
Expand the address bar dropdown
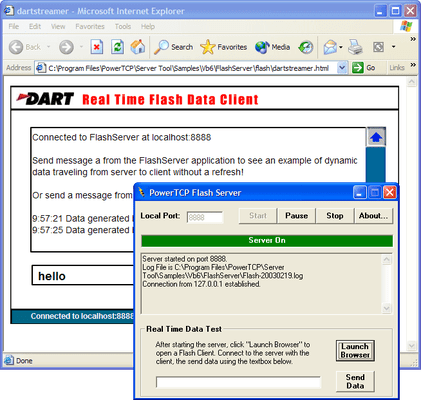342,68
